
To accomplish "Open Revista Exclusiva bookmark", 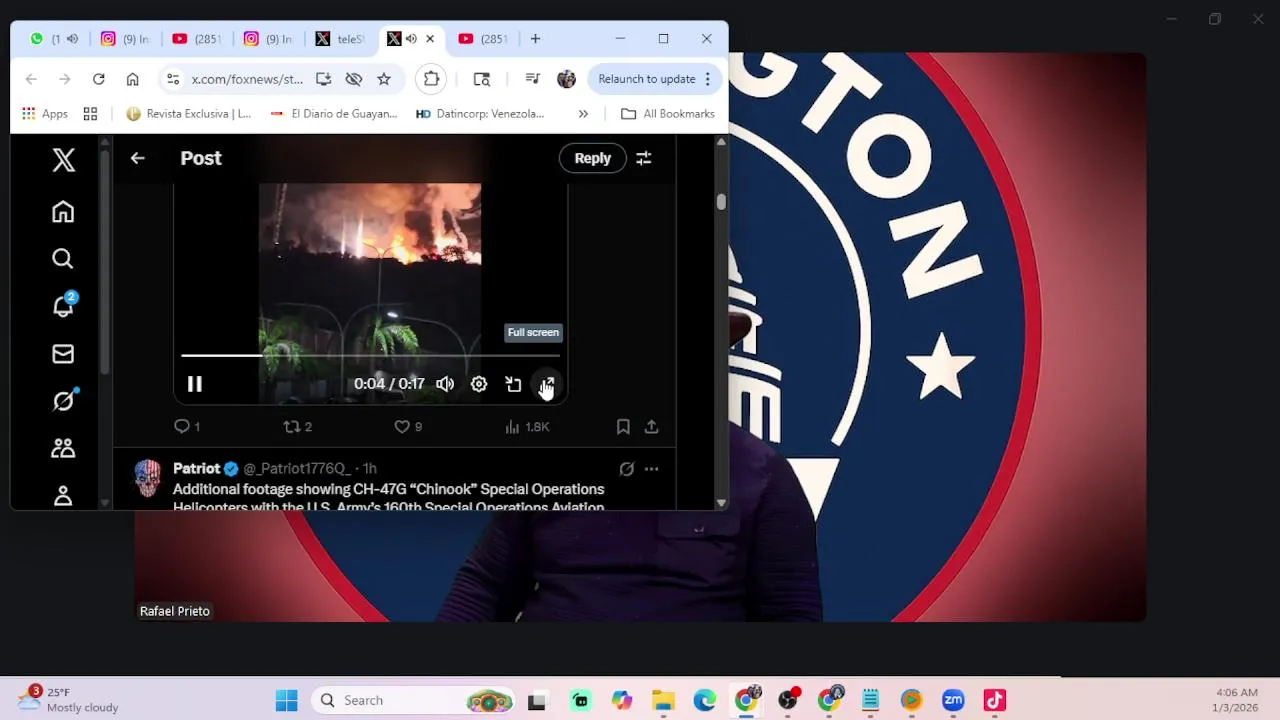I will (x=189, y=114).
